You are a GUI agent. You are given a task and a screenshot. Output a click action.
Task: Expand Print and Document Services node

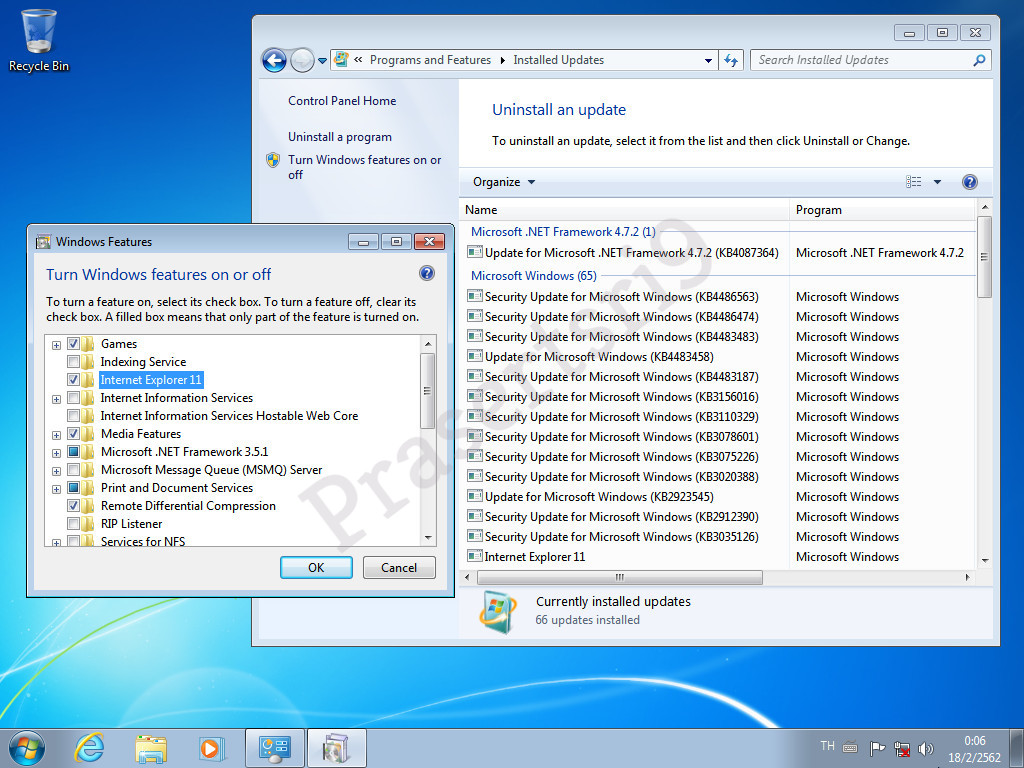pos(56,488)
